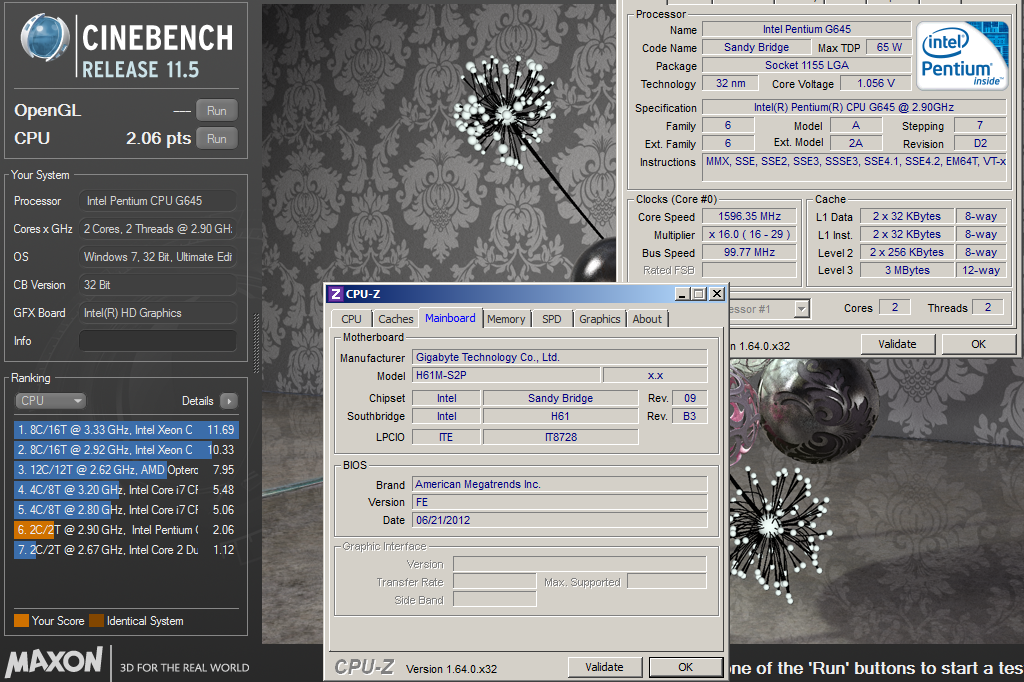The height and width of the screenshot is (682, 1024).
Task: Open the Ranking CPU dropdown
Action: tap(50, 401)
